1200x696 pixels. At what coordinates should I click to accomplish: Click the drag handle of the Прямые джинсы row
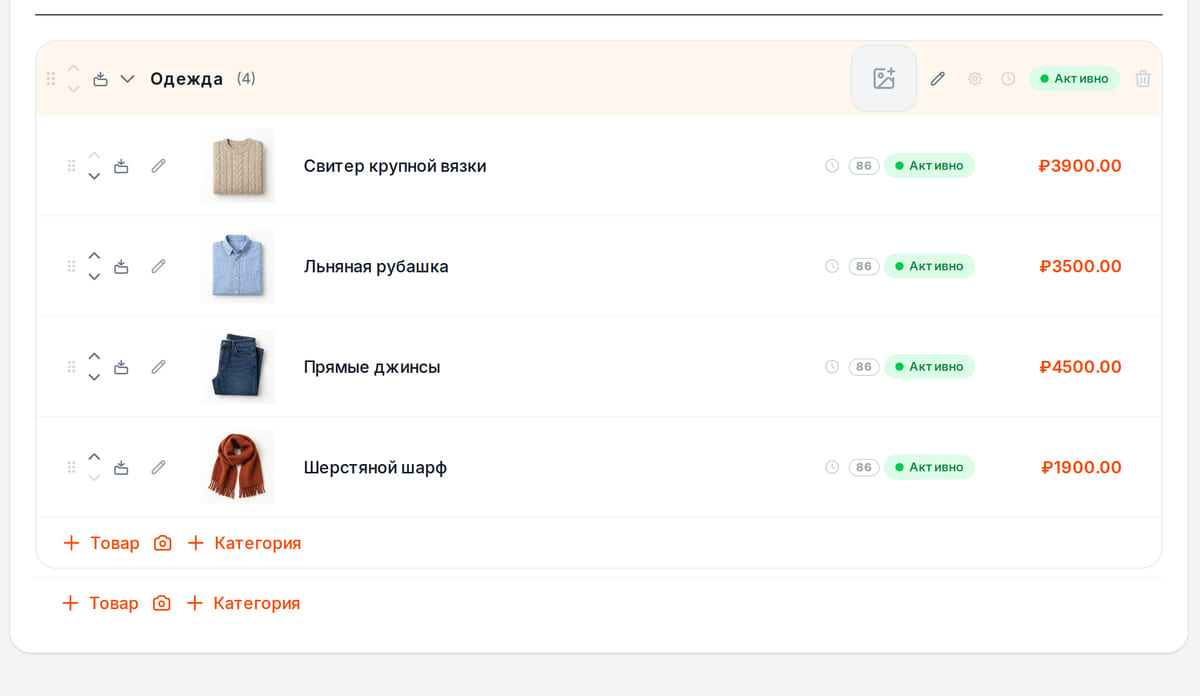[71, 367]
